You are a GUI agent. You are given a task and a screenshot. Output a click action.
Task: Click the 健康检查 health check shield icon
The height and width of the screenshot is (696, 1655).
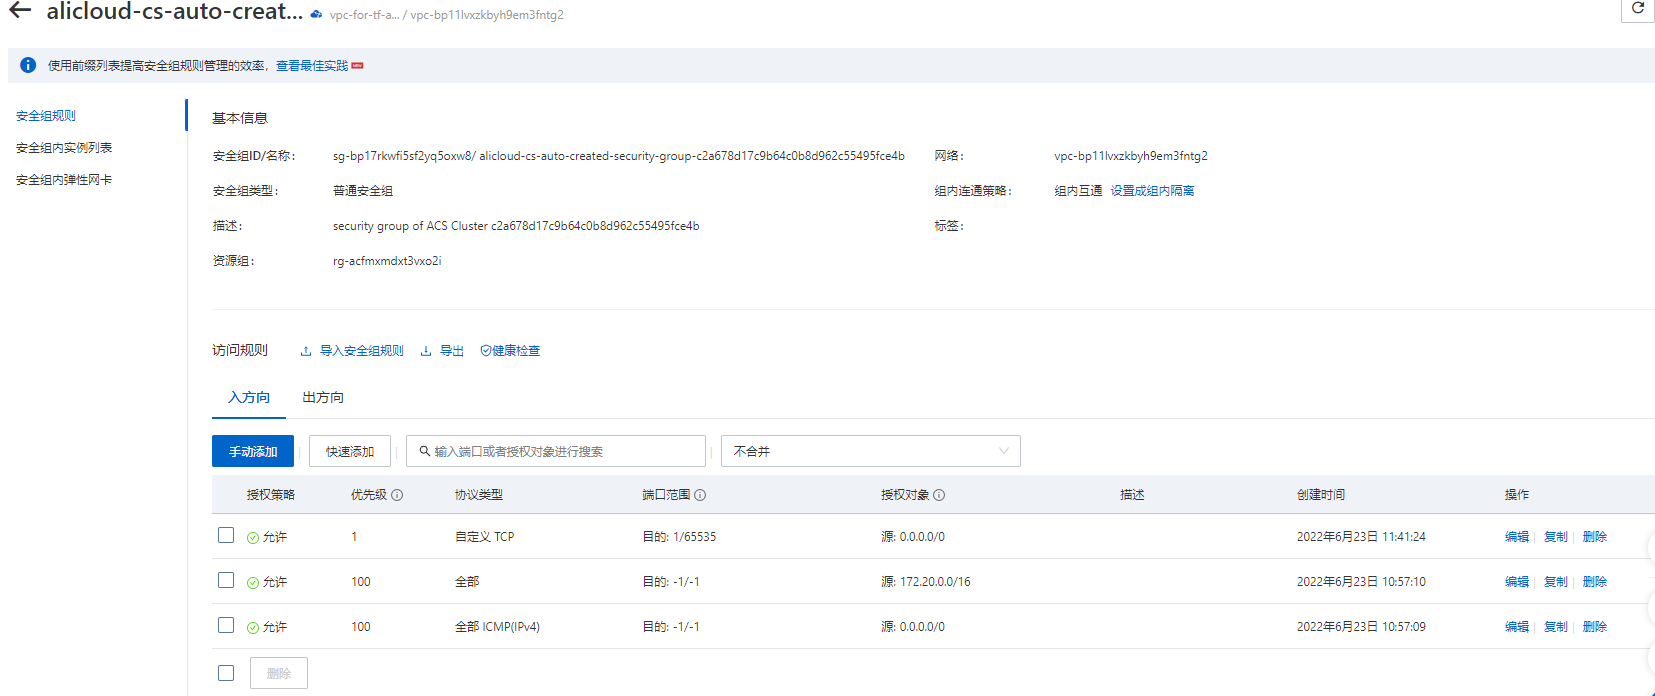pyautogui.click(x=486, y=351)
